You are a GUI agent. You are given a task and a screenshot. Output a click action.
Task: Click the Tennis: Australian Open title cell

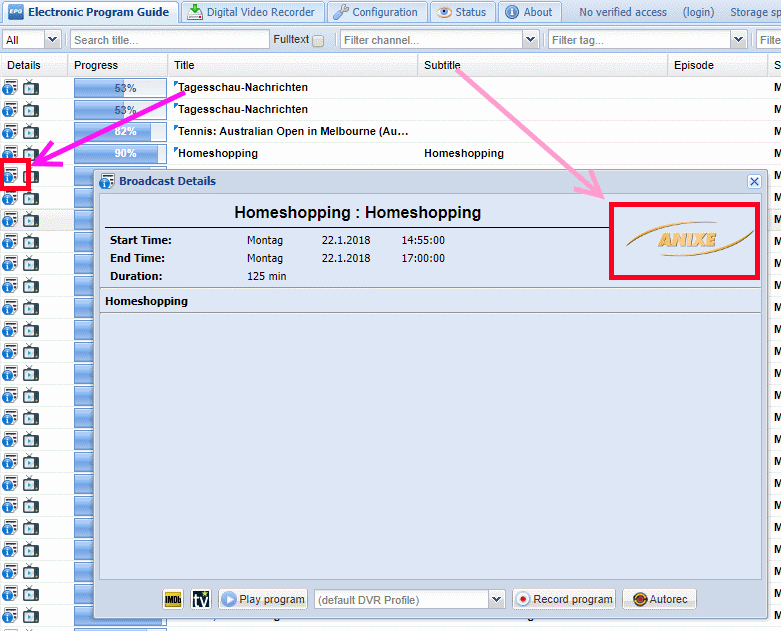point(293,131)
